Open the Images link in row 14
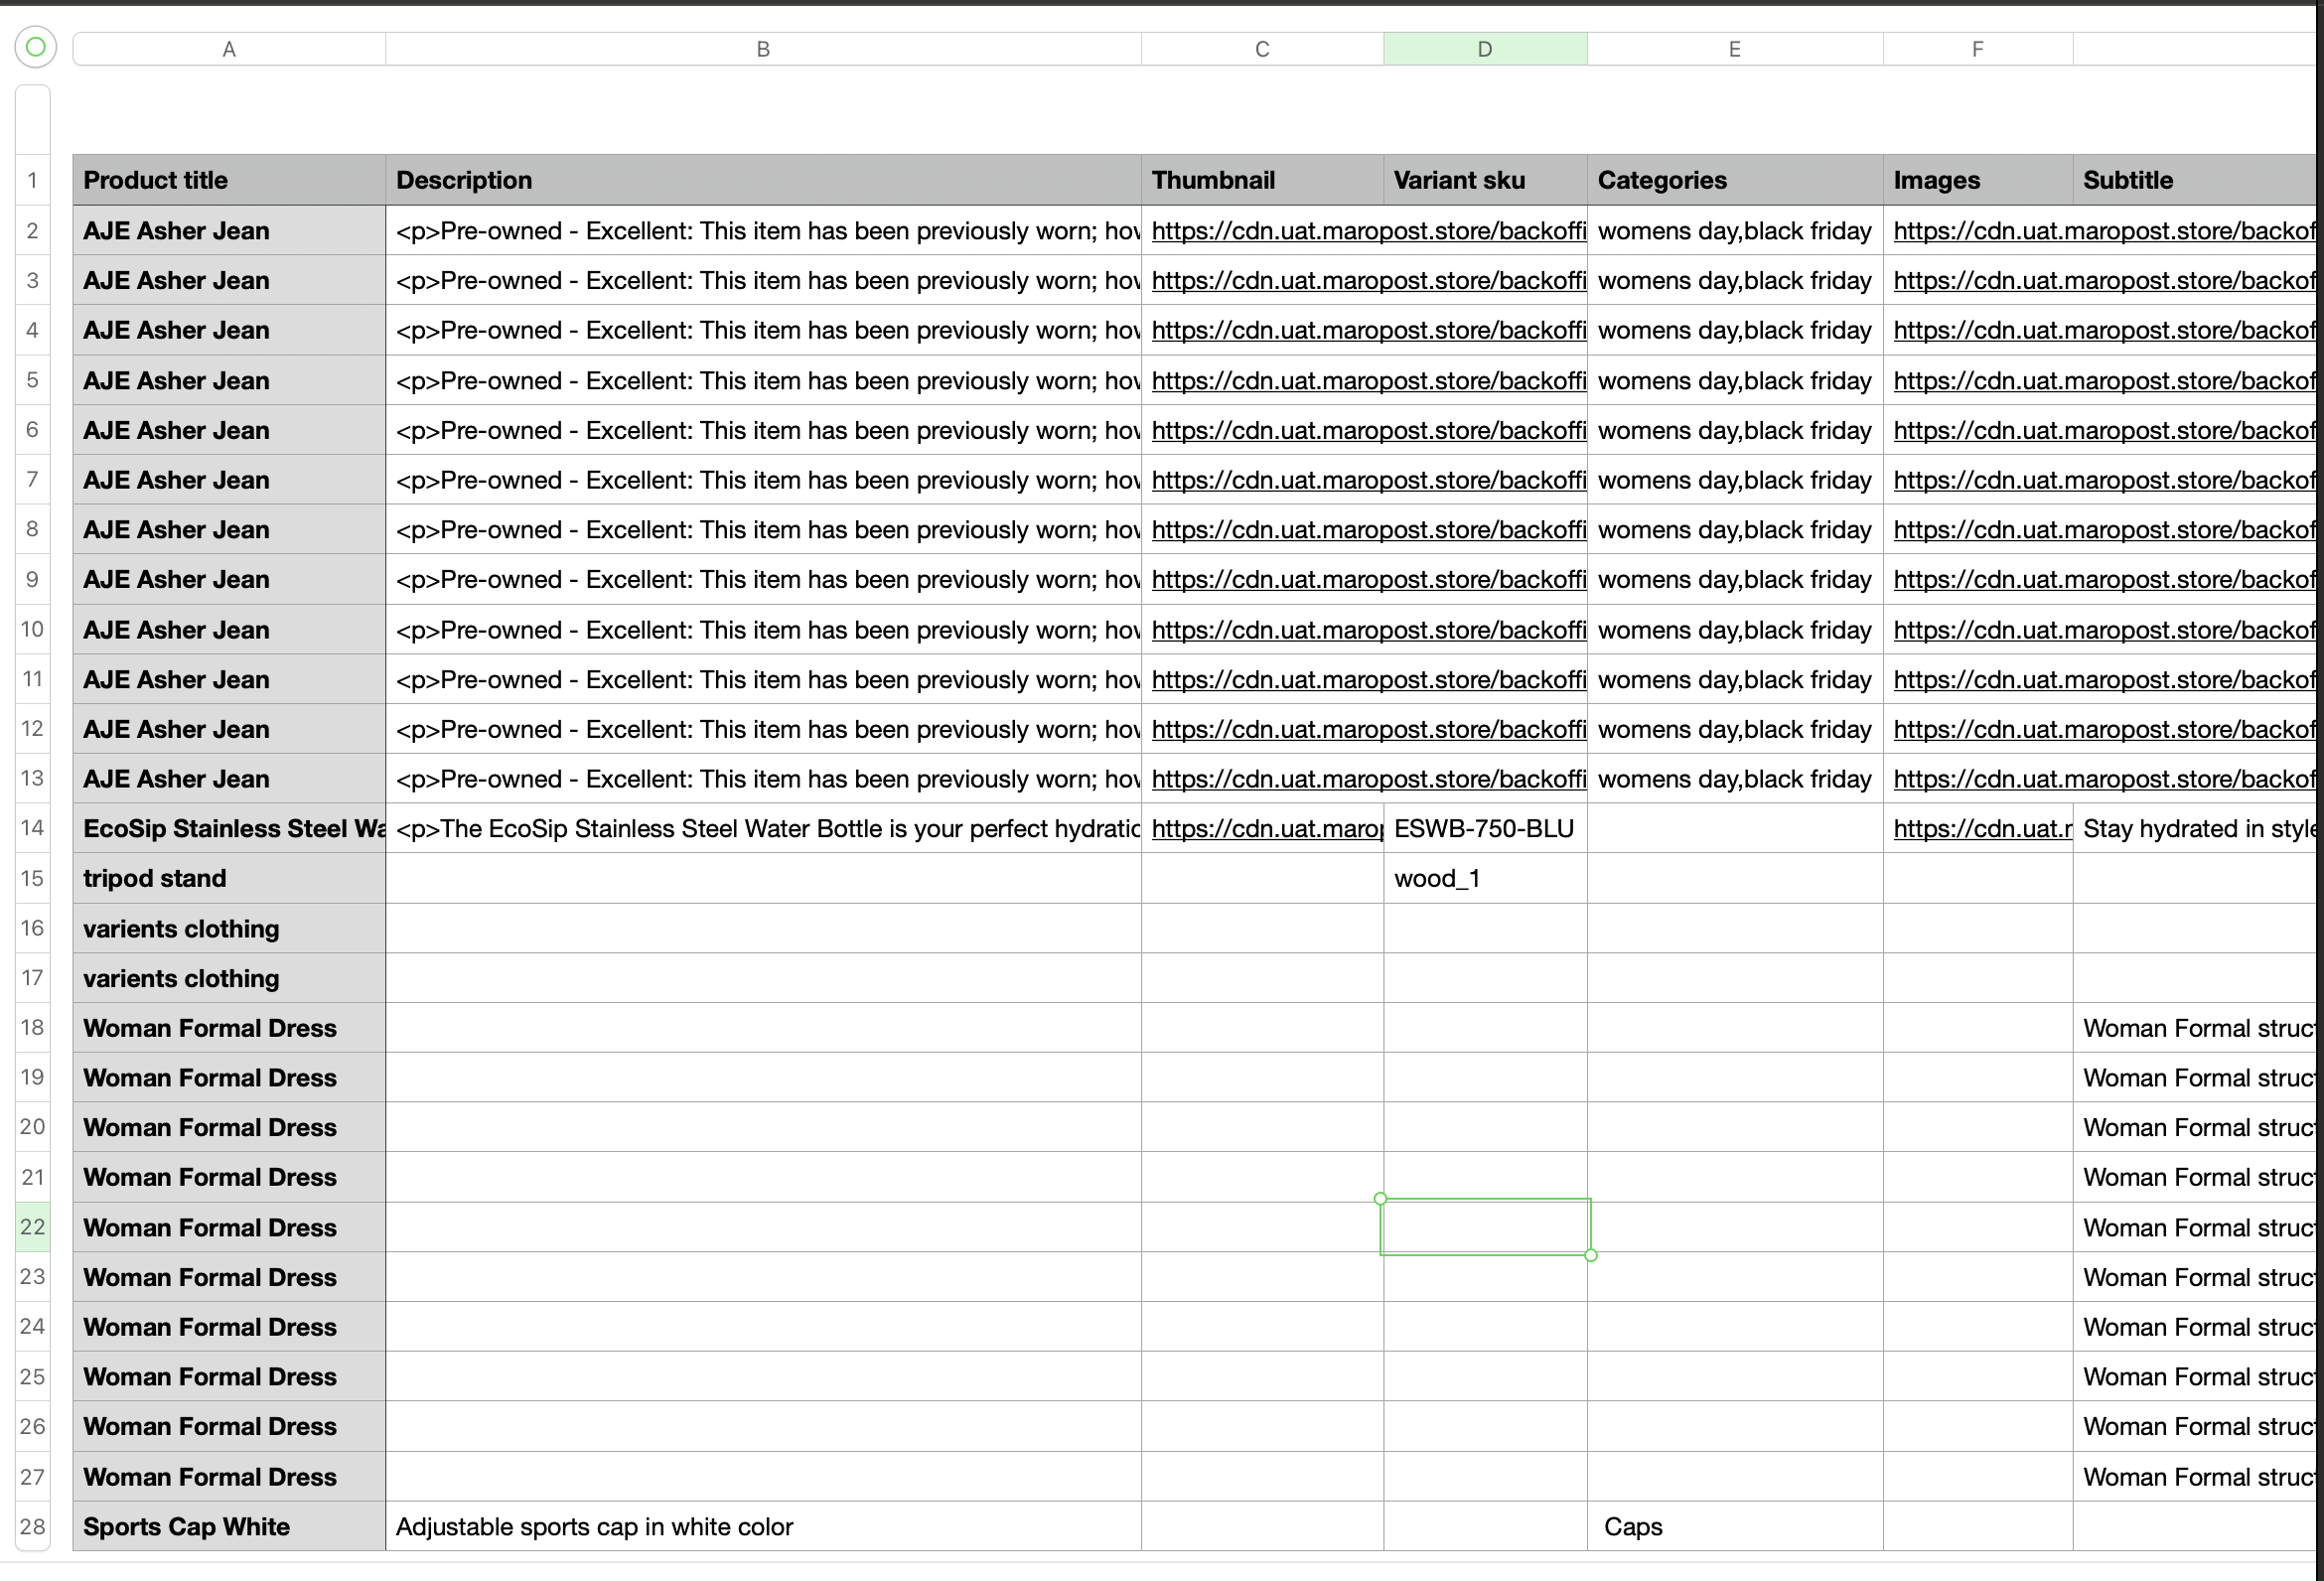Image resolution: width=2324 pixels, height=1581 pixels. 1981,829
